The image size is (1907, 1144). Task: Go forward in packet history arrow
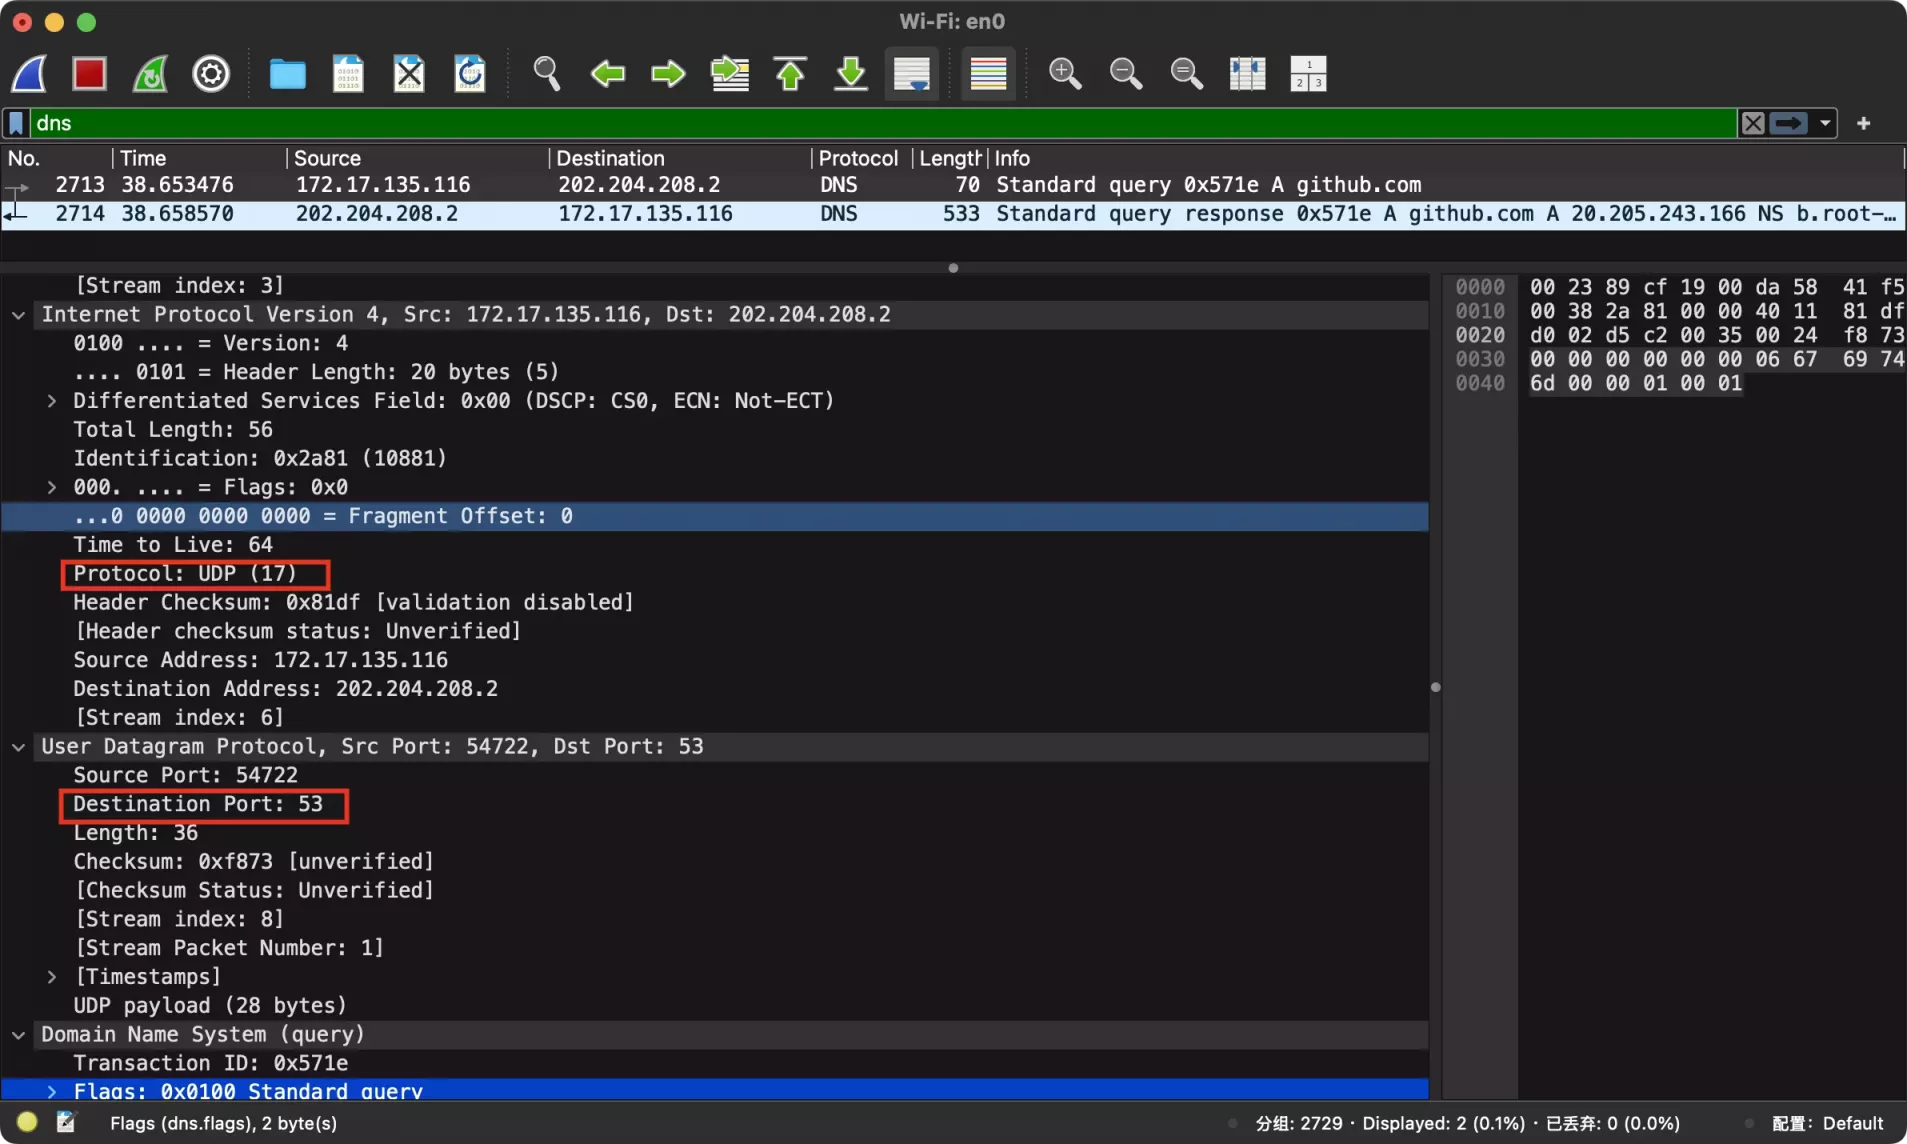[668, 74]
